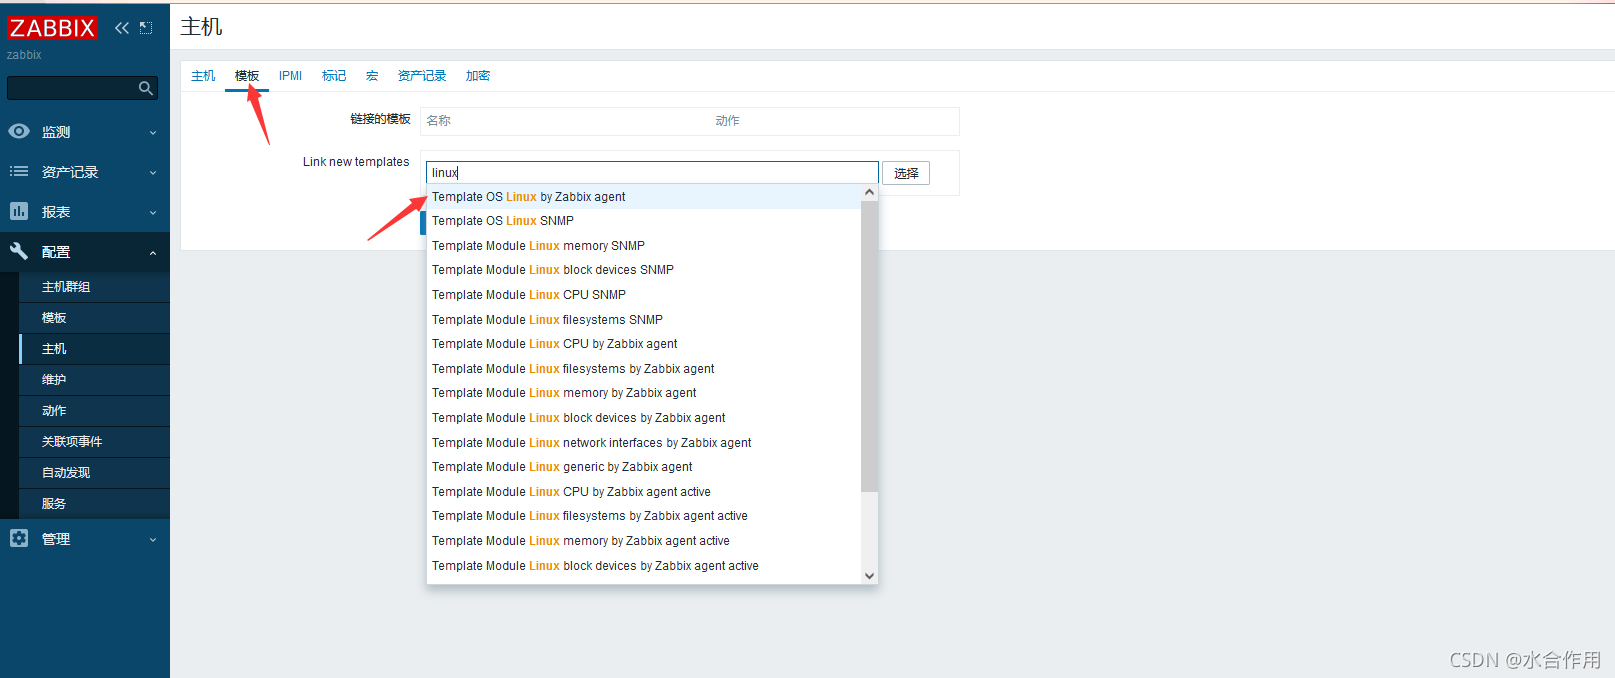Expand the 监测 menu chevron
The height and width of the screenshot is (678, 1615).
pyautogui.click(x=153, y=132)
